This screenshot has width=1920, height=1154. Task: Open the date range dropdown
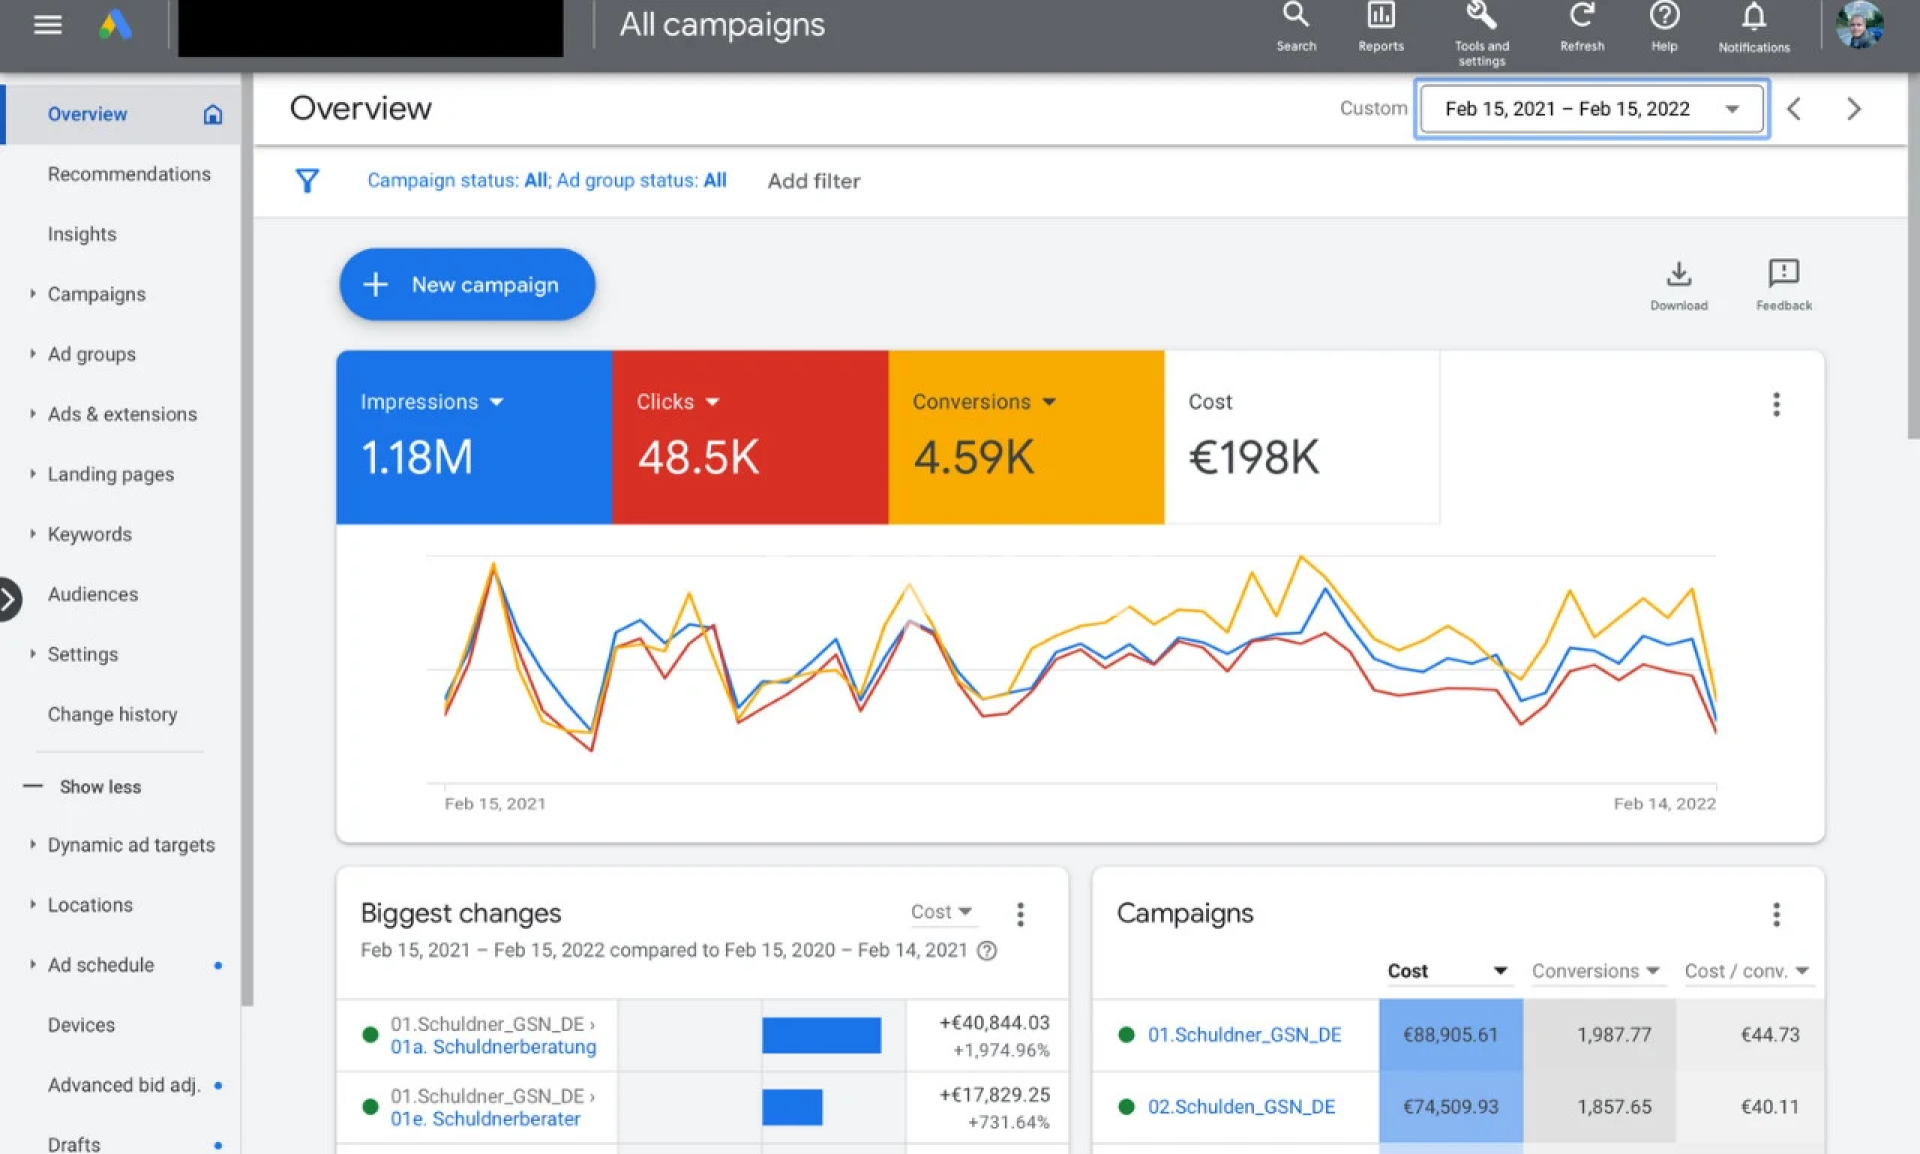click(x=1591, y=109)
